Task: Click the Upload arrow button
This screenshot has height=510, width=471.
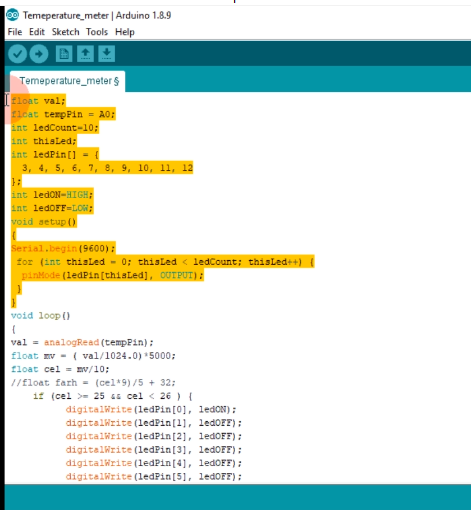Action: [x=39, y=54]
